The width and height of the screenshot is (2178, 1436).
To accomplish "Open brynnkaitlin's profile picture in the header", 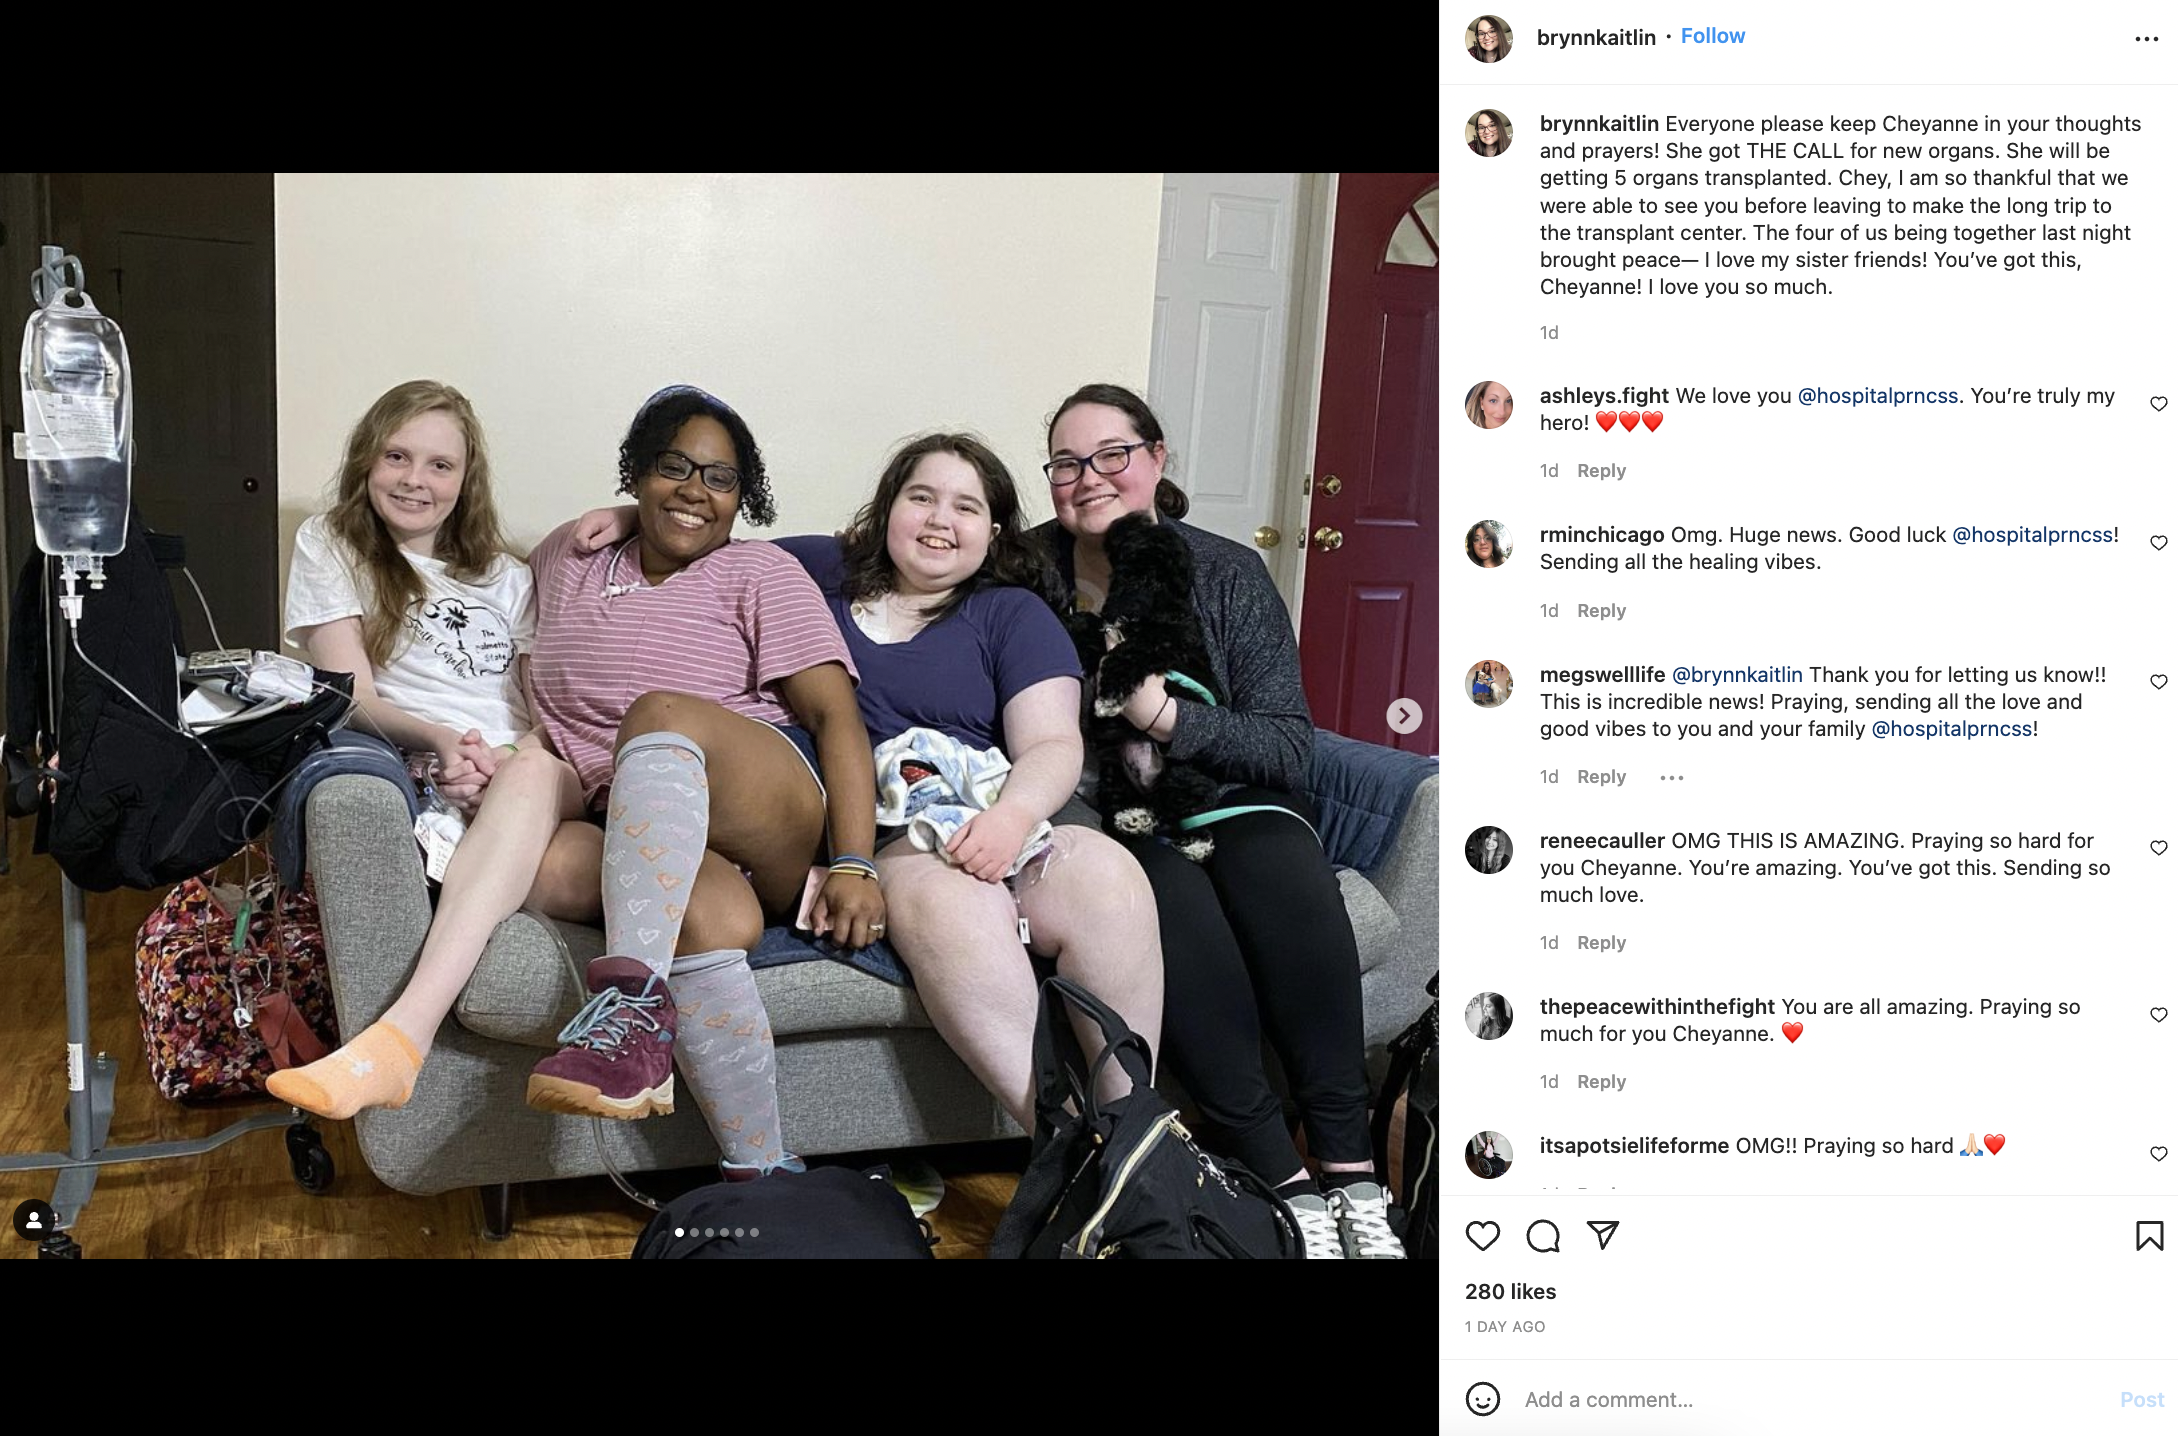I will (x=1489, y=39).
